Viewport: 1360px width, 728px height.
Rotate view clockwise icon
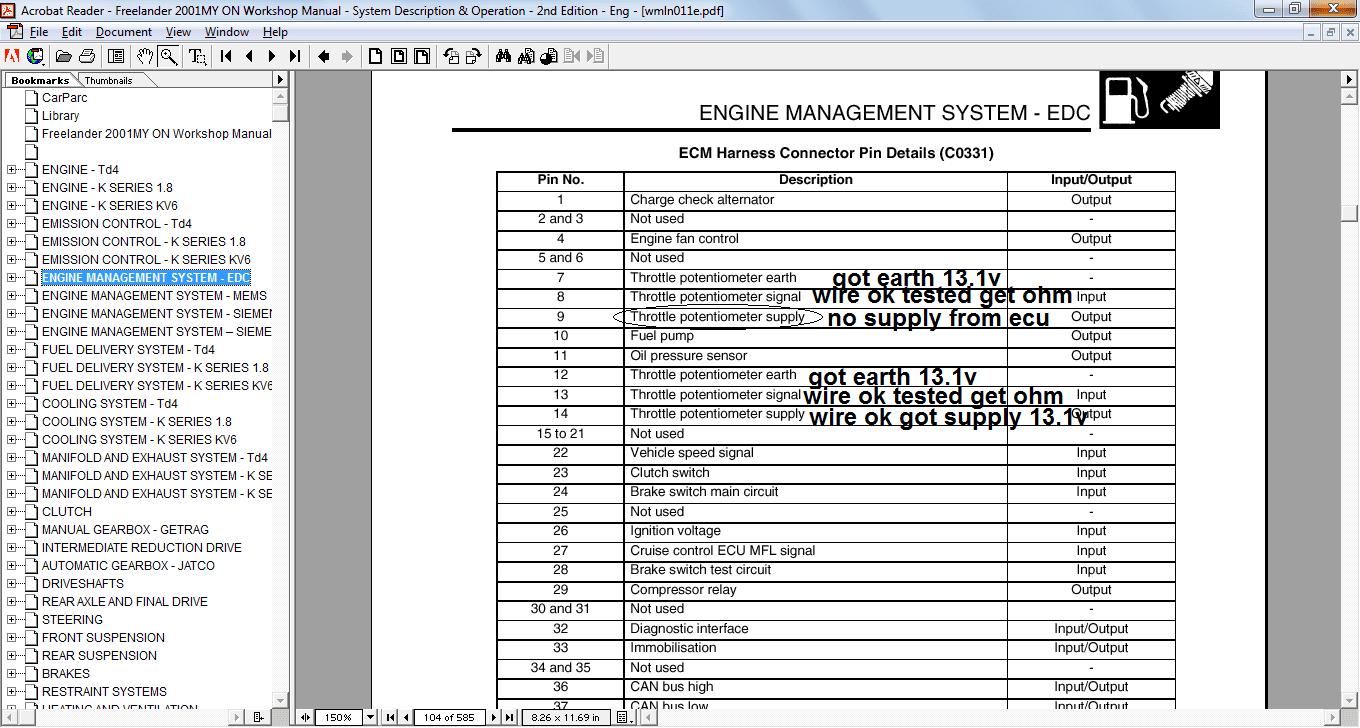click(x=474, y=56)
